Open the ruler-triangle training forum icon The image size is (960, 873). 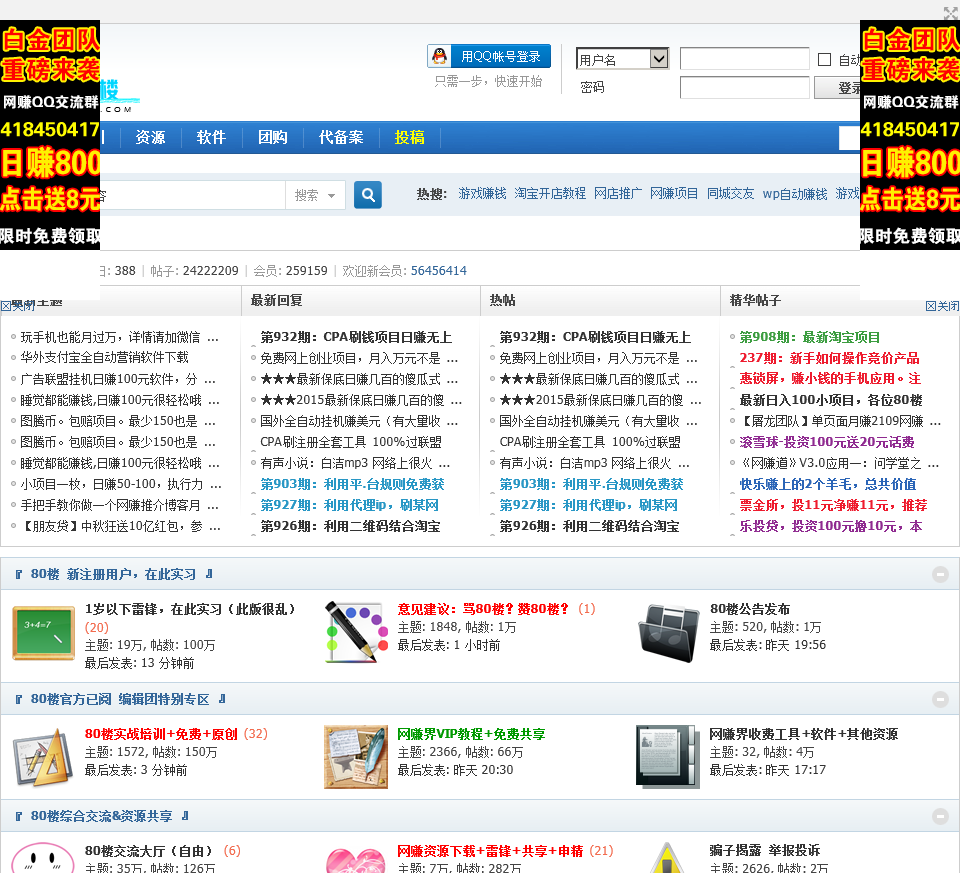click(44, 757)
